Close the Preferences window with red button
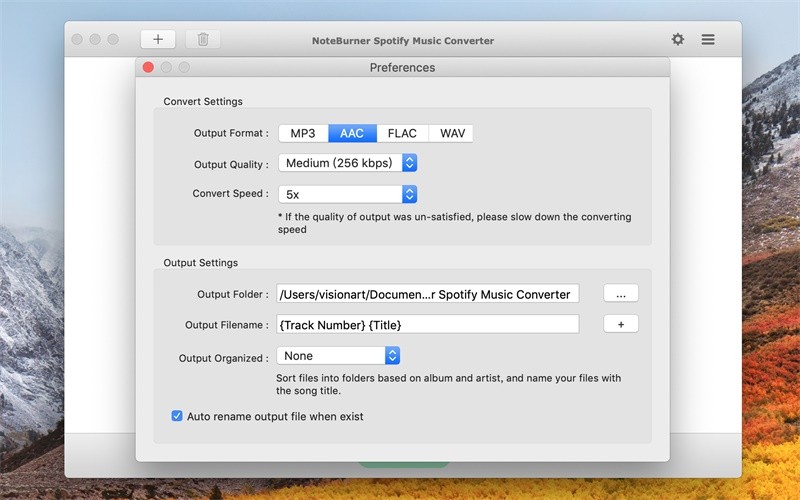800x500 pixels. [x=148, y=67]
